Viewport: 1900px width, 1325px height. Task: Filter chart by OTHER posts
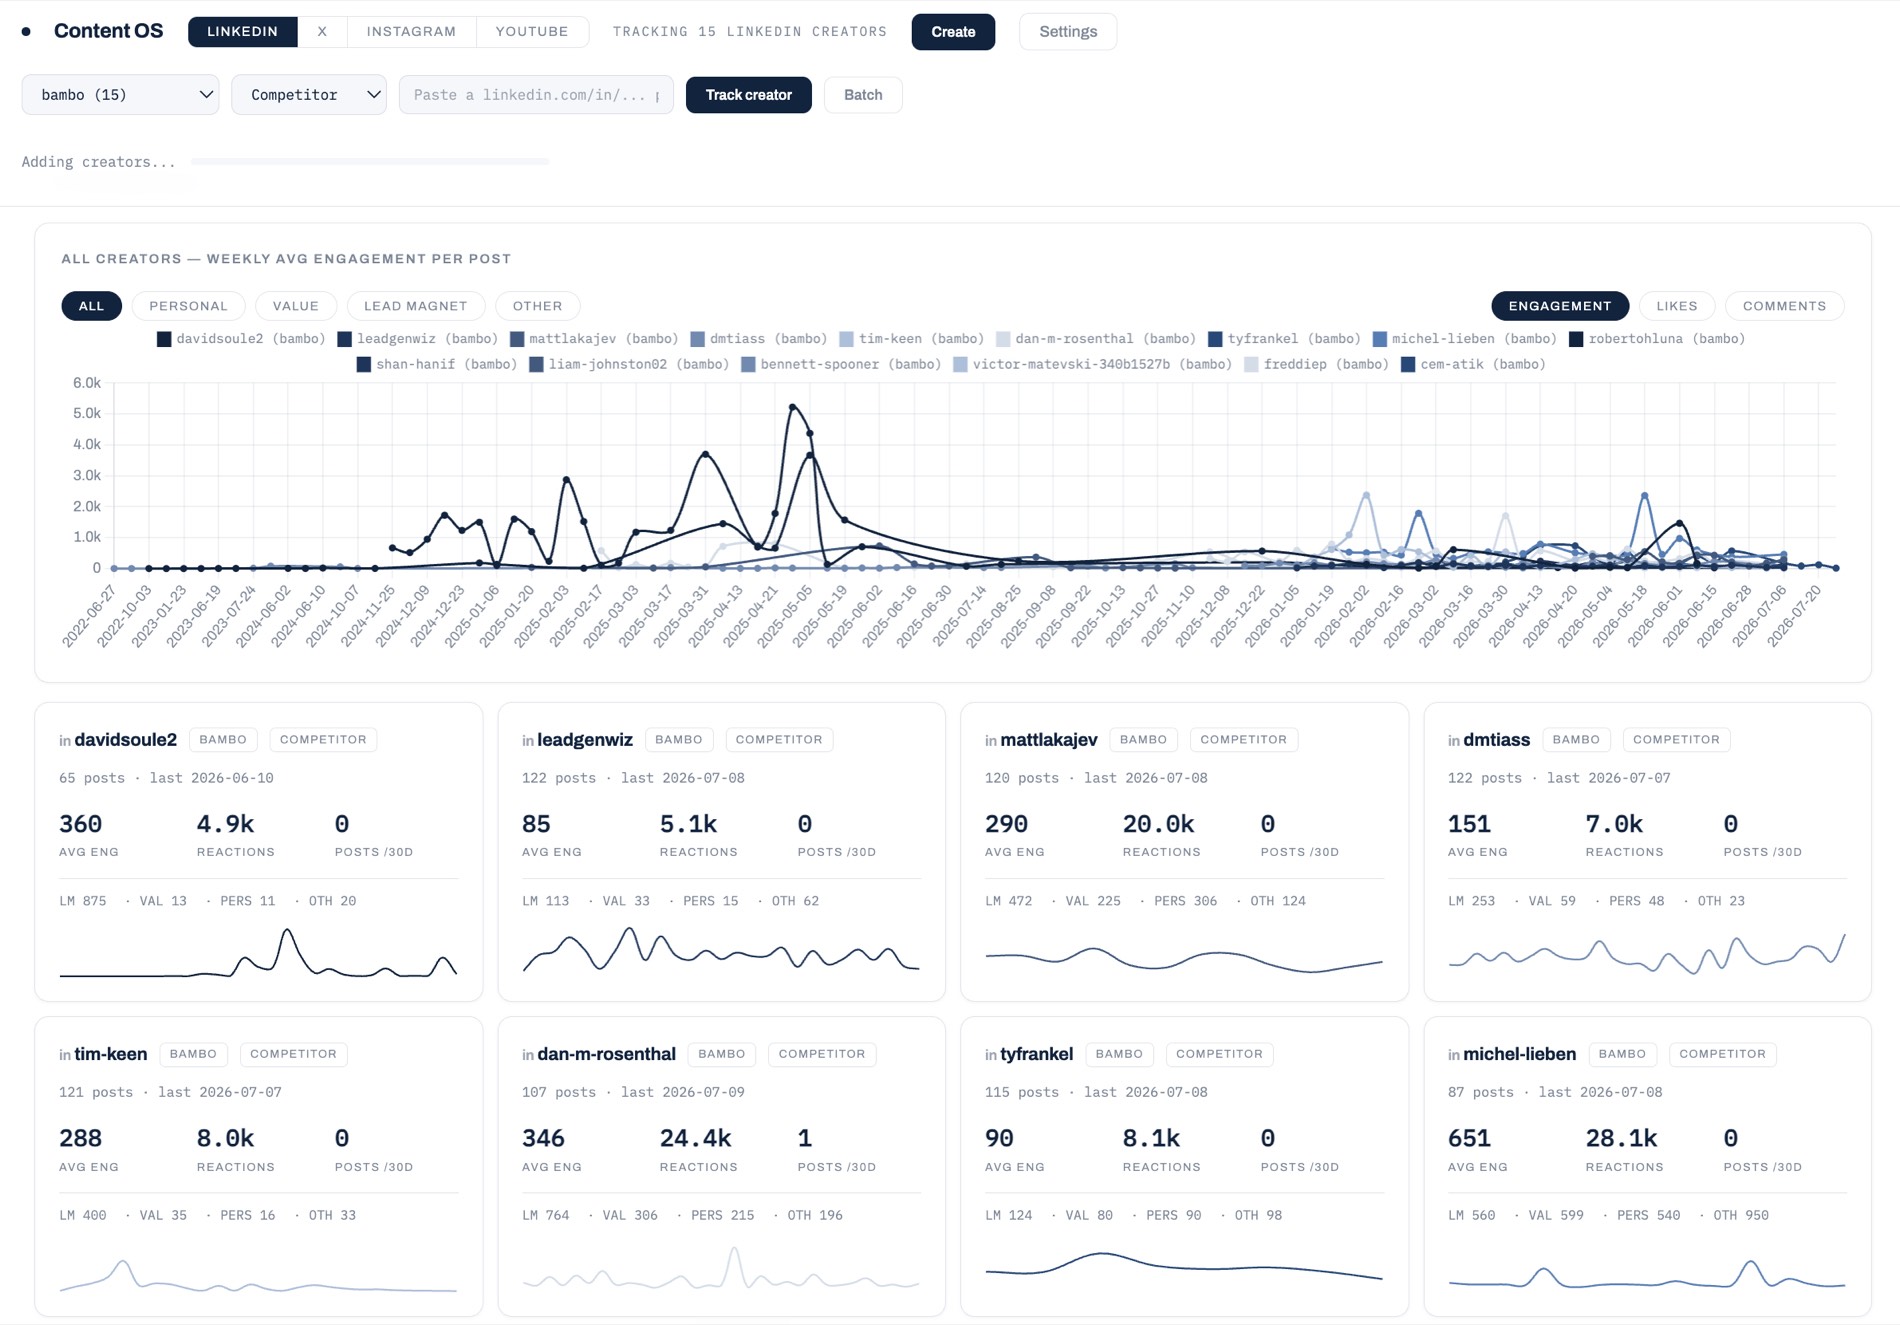tap(537, 306)
